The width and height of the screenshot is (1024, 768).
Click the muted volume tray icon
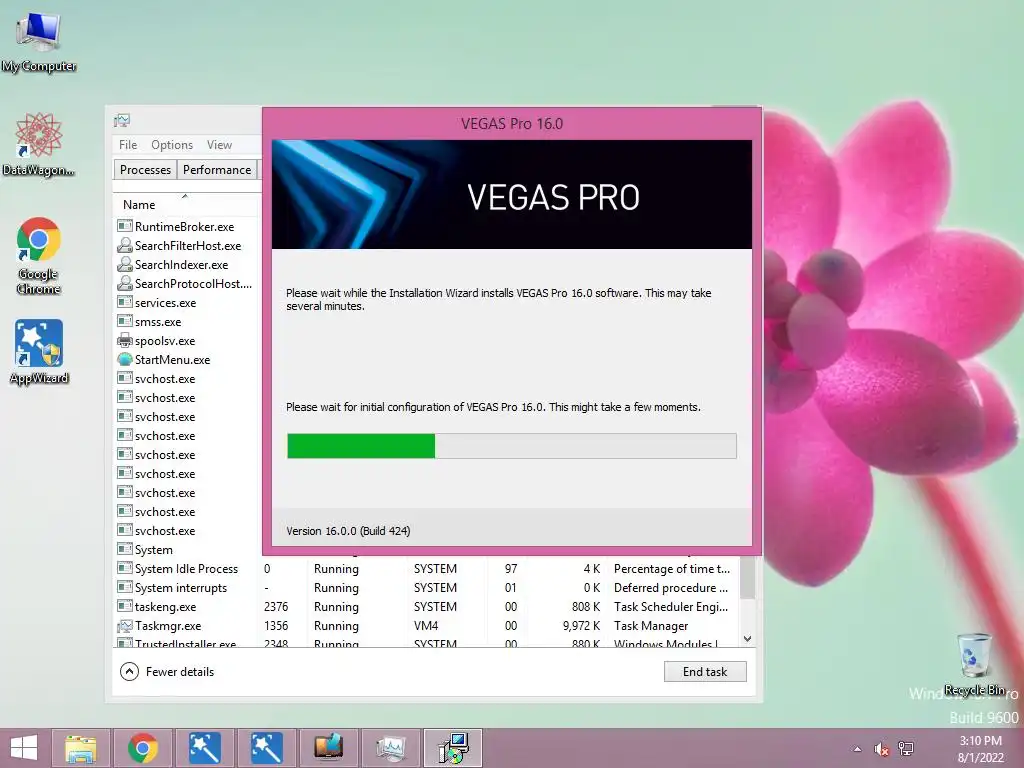[x=882, y=749]
